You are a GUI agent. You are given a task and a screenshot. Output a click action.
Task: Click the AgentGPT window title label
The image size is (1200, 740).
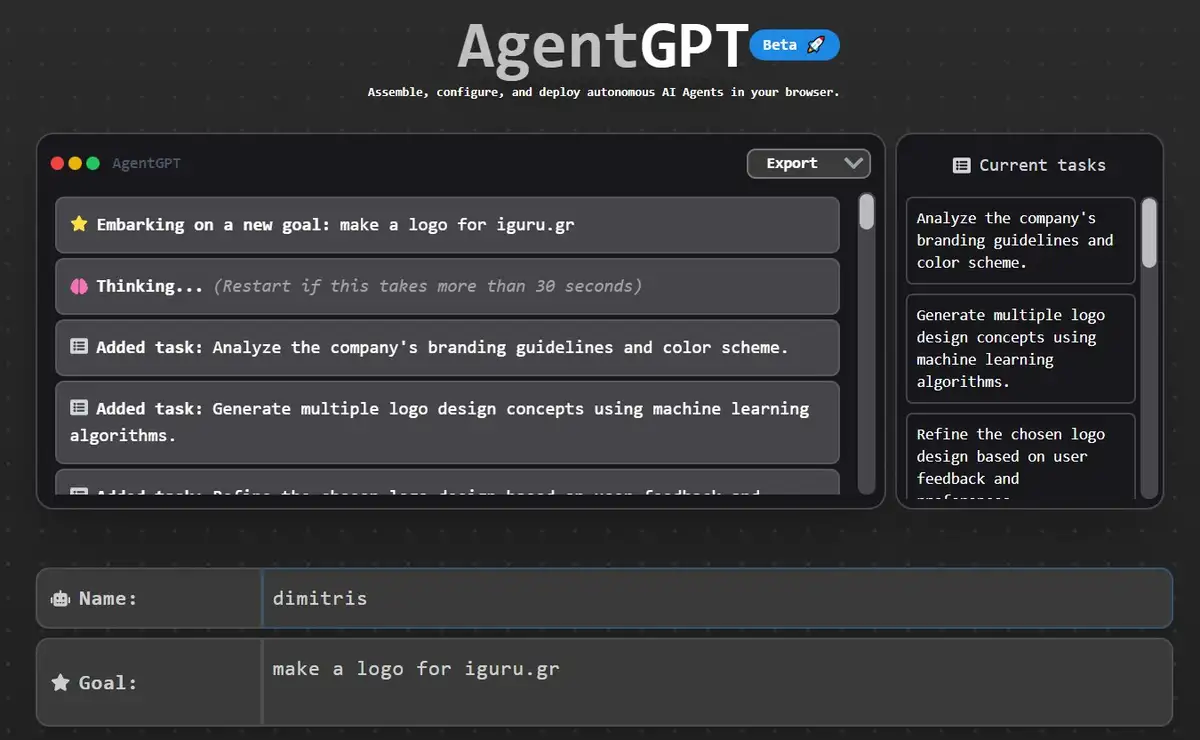pos(146,163)
